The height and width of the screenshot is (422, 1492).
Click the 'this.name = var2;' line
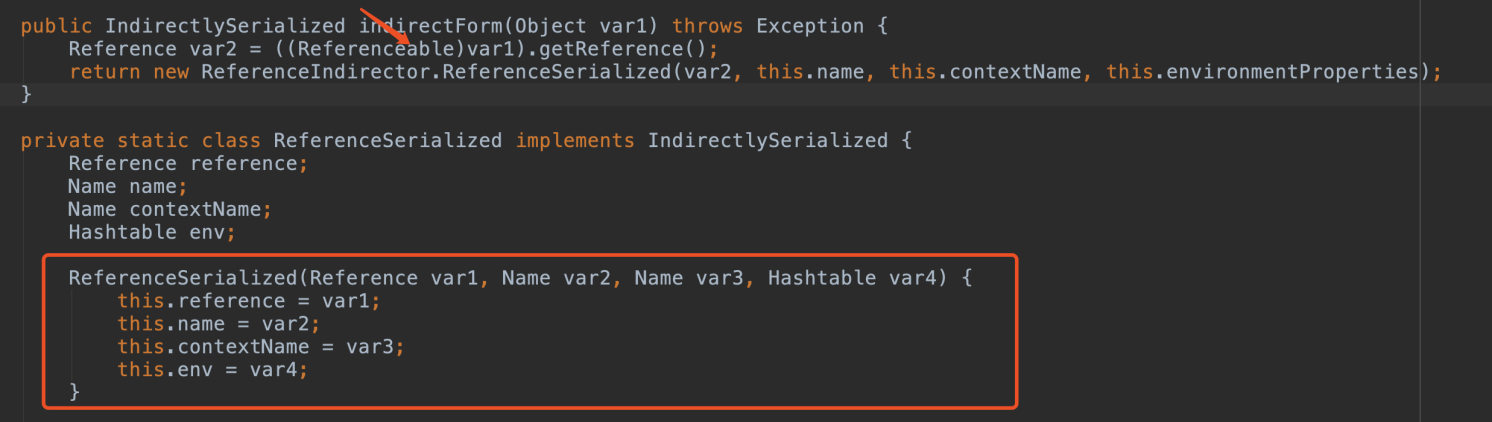(x=219, y=324)
